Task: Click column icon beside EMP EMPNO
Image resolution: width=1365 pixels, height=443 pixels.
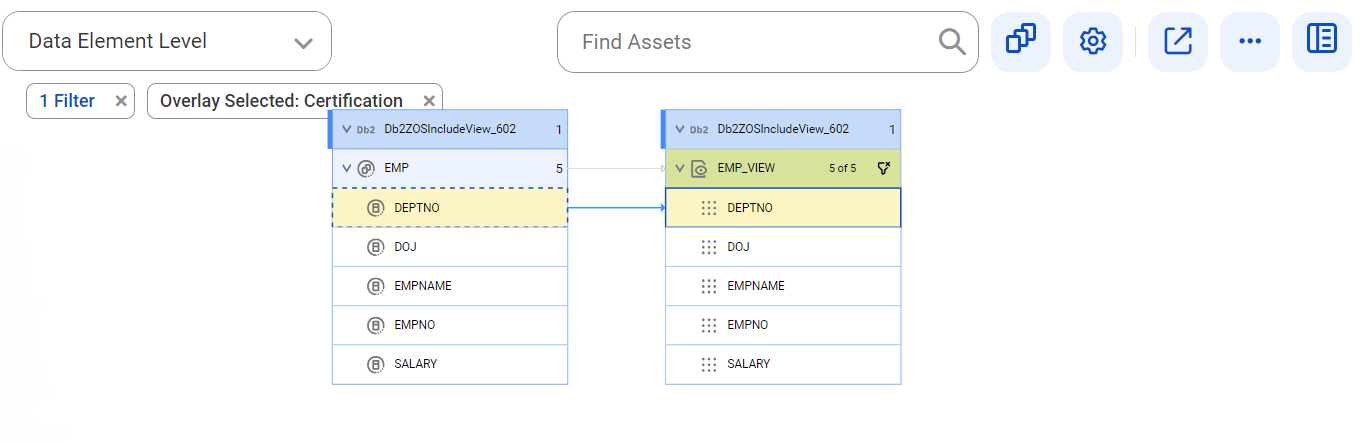Action: tap(376, 325)
